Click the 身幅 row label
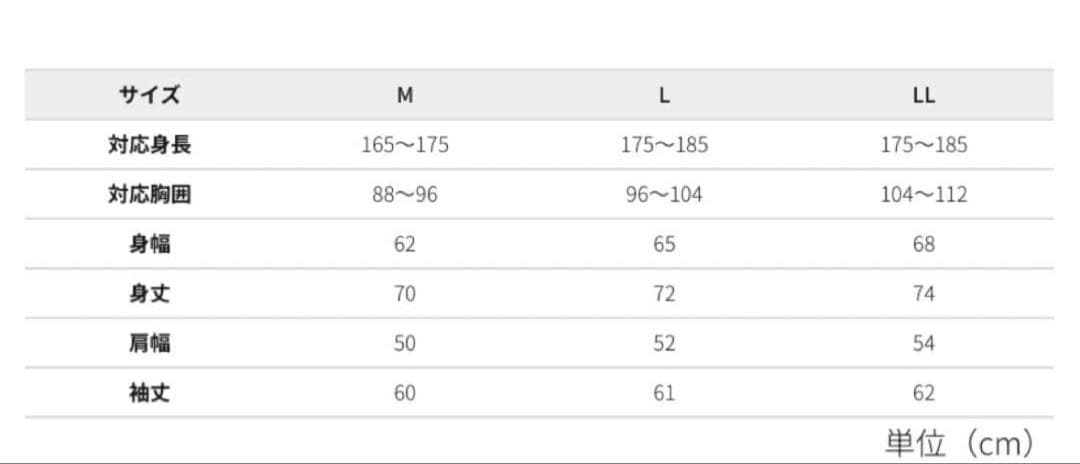This screenshot has height=464, width=1080. pyautogui.click(x=149, y=244)
